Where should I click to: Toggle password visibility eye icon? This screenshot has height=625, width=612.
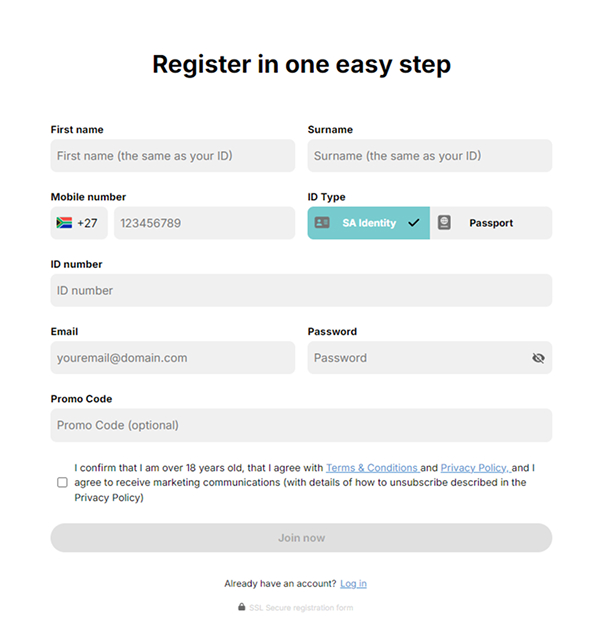pyautogui.click(x=538, y=358)
